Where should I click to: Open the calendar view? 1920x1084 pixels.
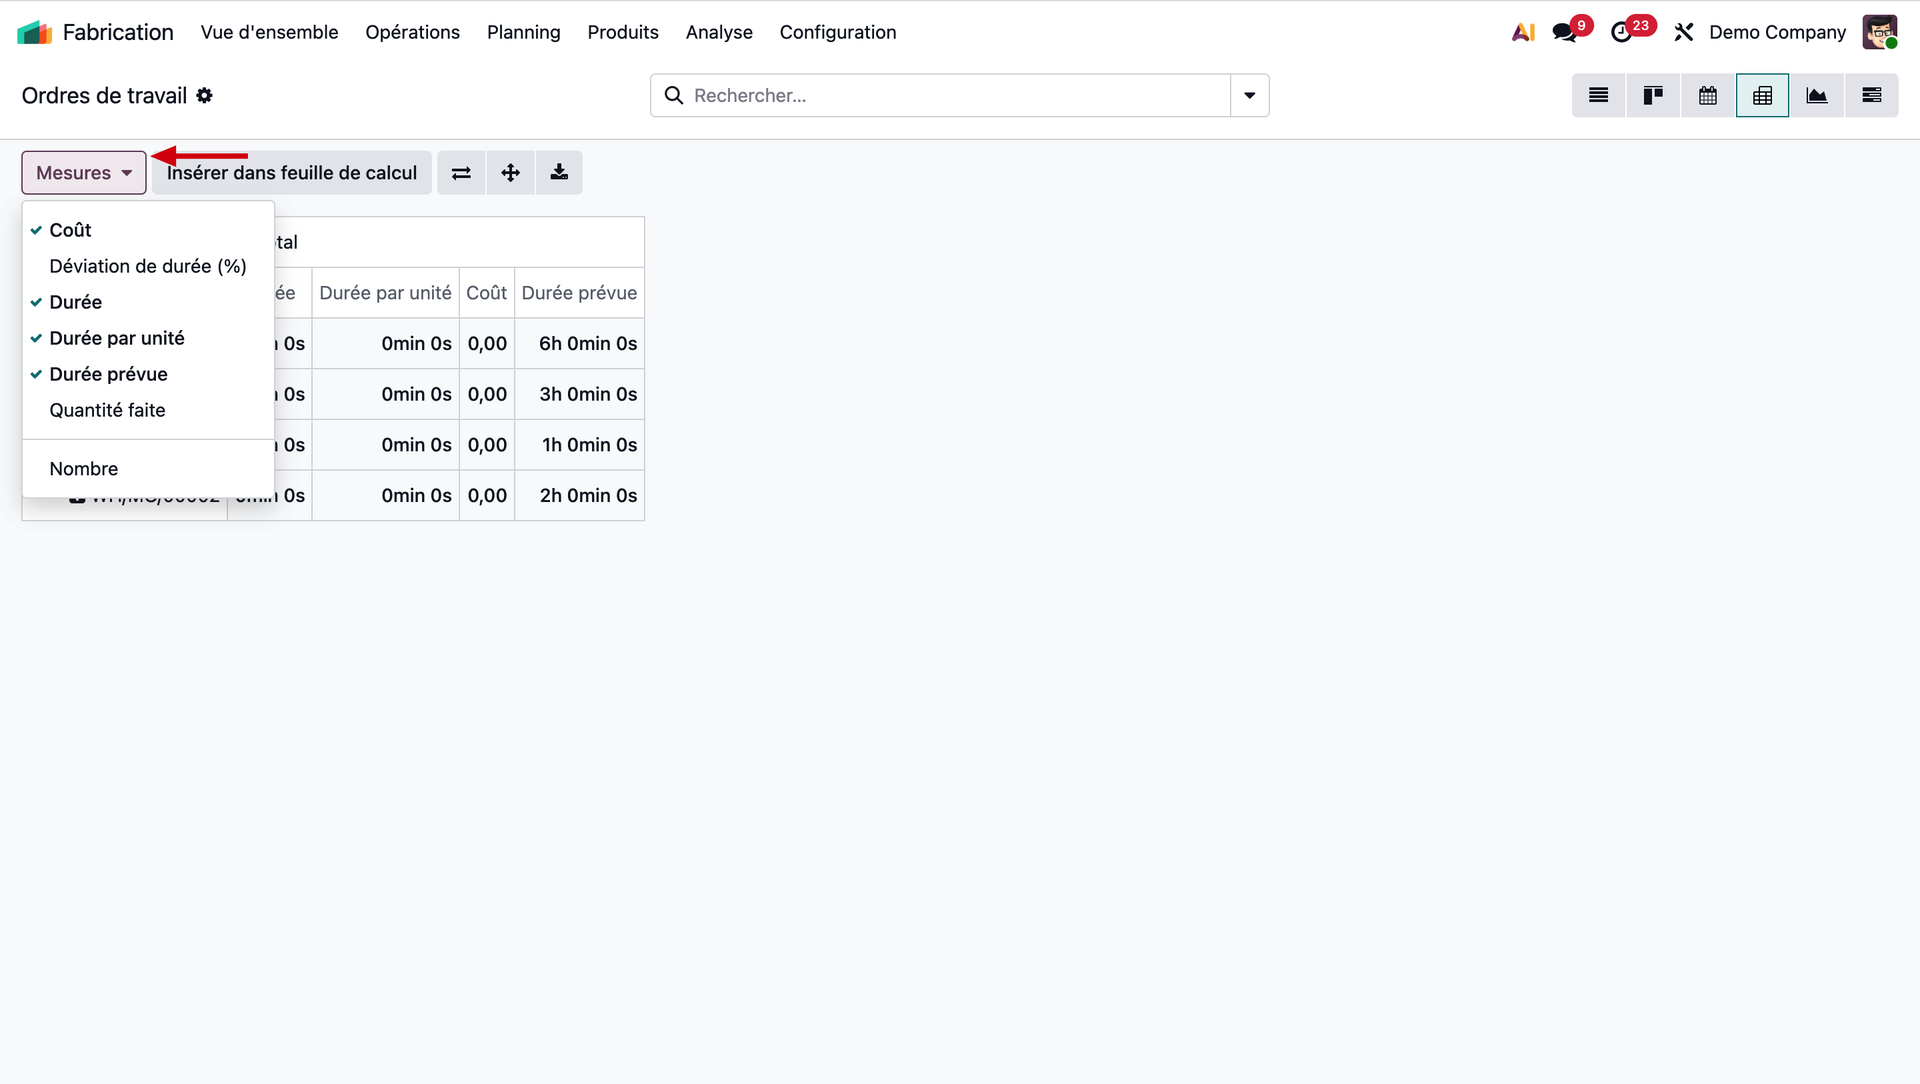click(1707, 95)
